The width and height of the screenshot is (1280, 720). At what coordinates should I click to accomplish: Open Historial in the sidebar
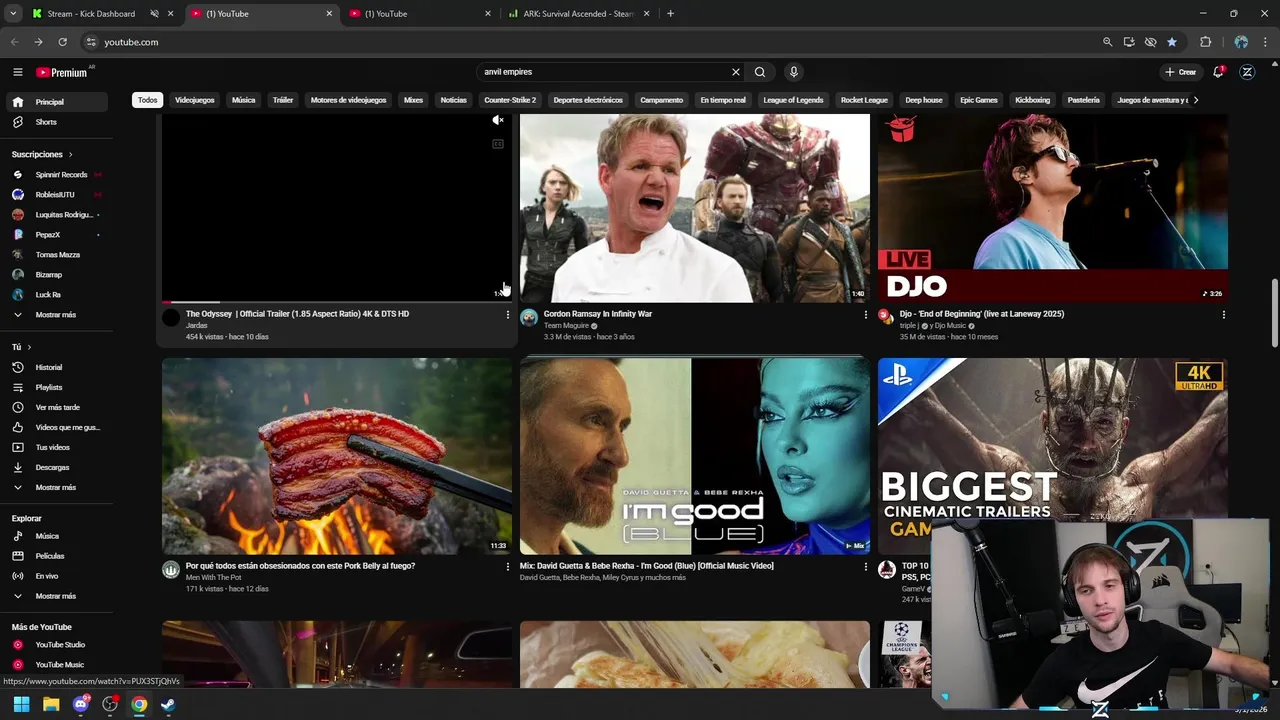56,367
